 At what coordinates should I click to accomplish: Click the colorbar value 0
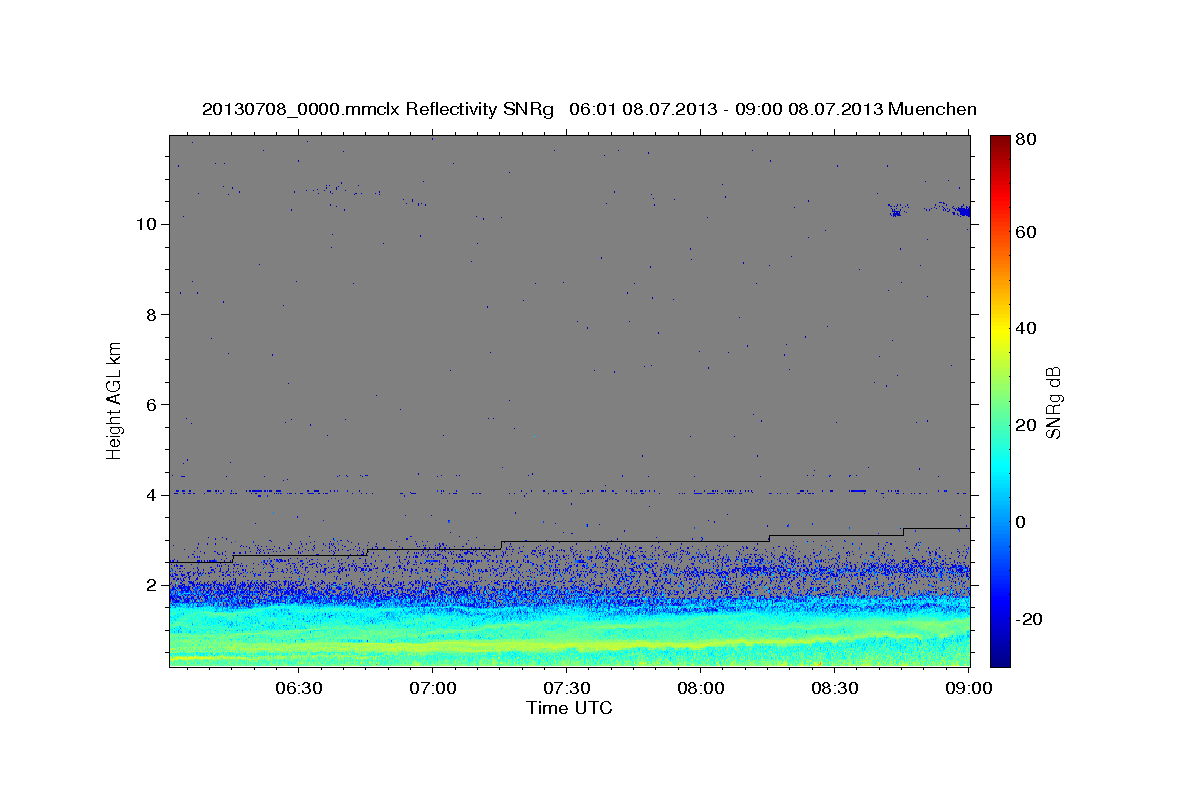coord(1021,522)
